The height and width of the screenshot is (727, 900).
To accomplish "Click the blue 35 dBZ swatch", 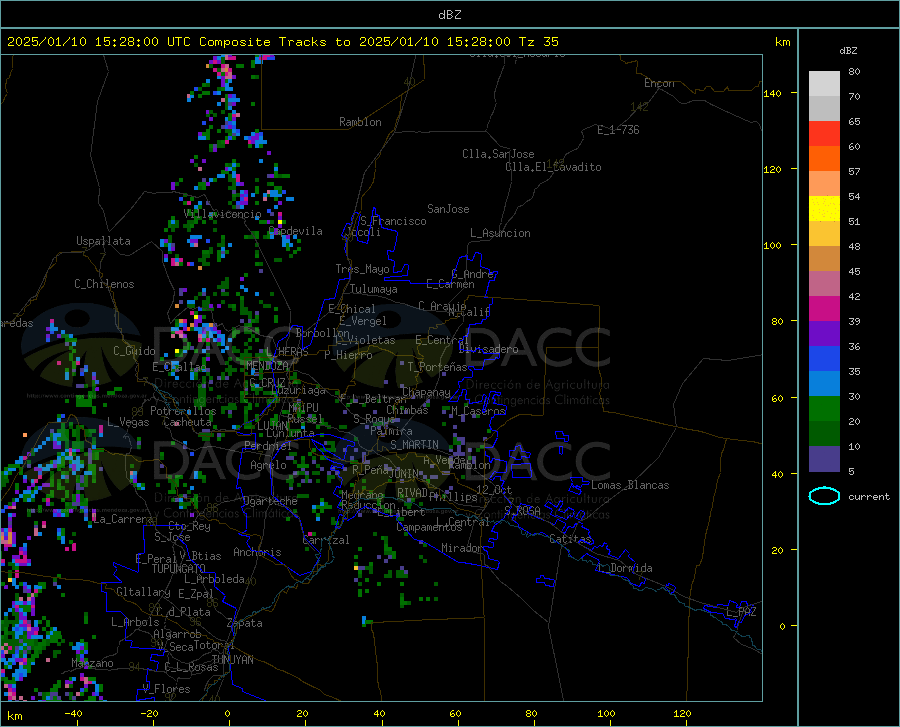I will [x=824, y=359].
